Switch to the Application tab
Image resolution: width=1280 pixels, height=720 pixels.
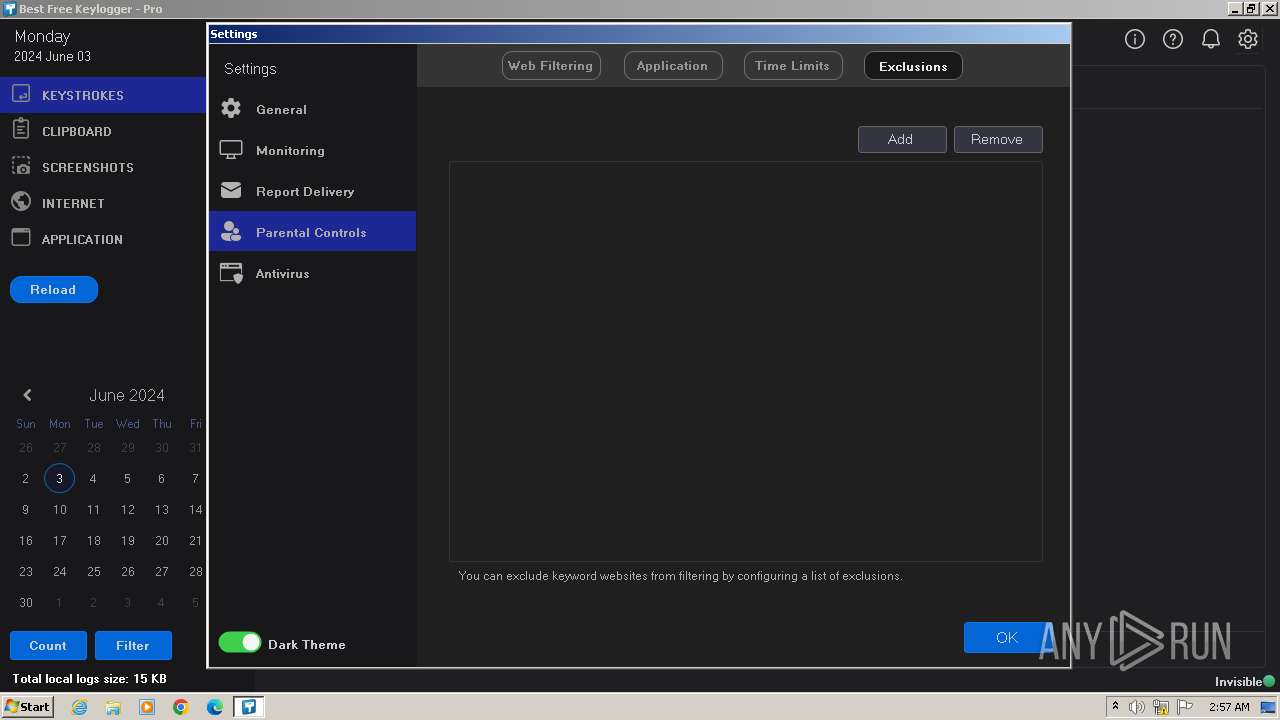coord(672,66)
